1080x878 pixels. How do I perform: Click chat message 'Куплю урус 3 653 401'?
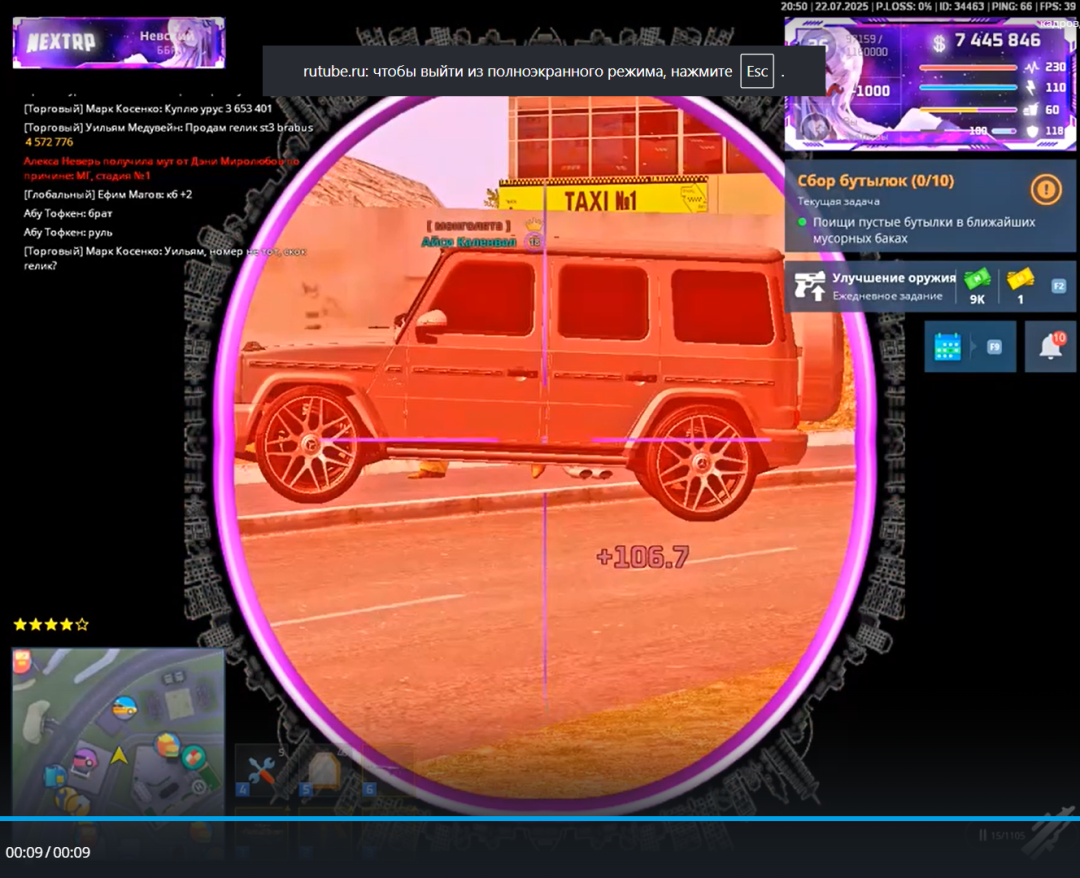[x=148, y=108]
